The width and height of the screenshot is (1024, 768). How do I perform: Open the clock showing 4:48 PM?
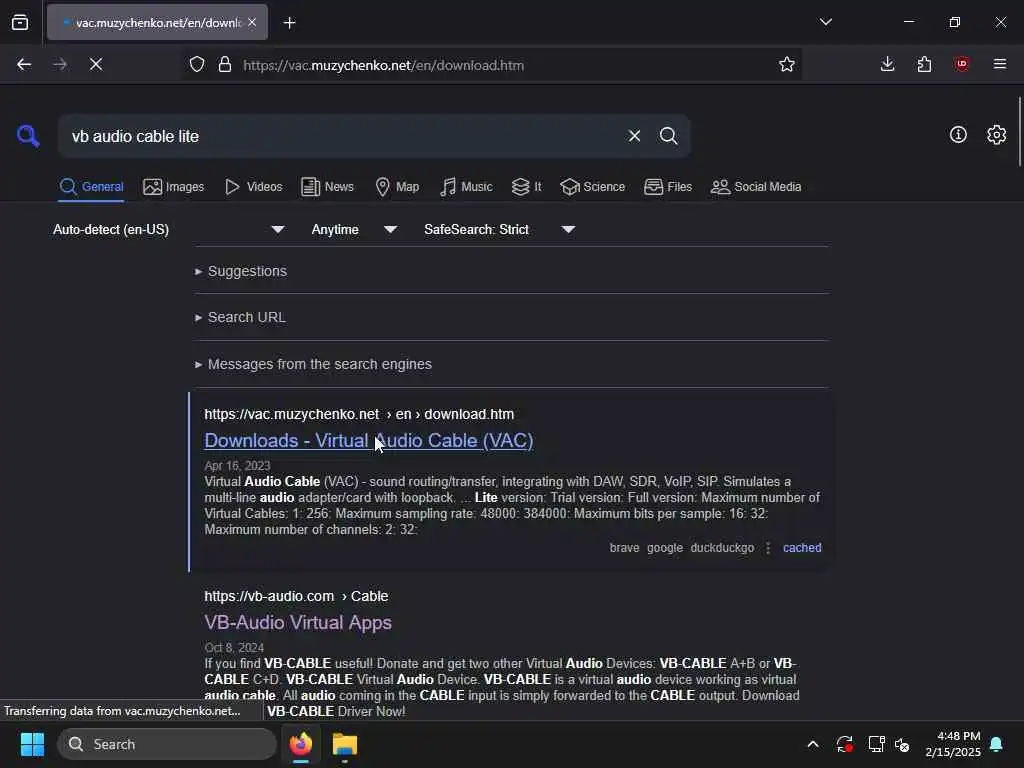(953, 744)
